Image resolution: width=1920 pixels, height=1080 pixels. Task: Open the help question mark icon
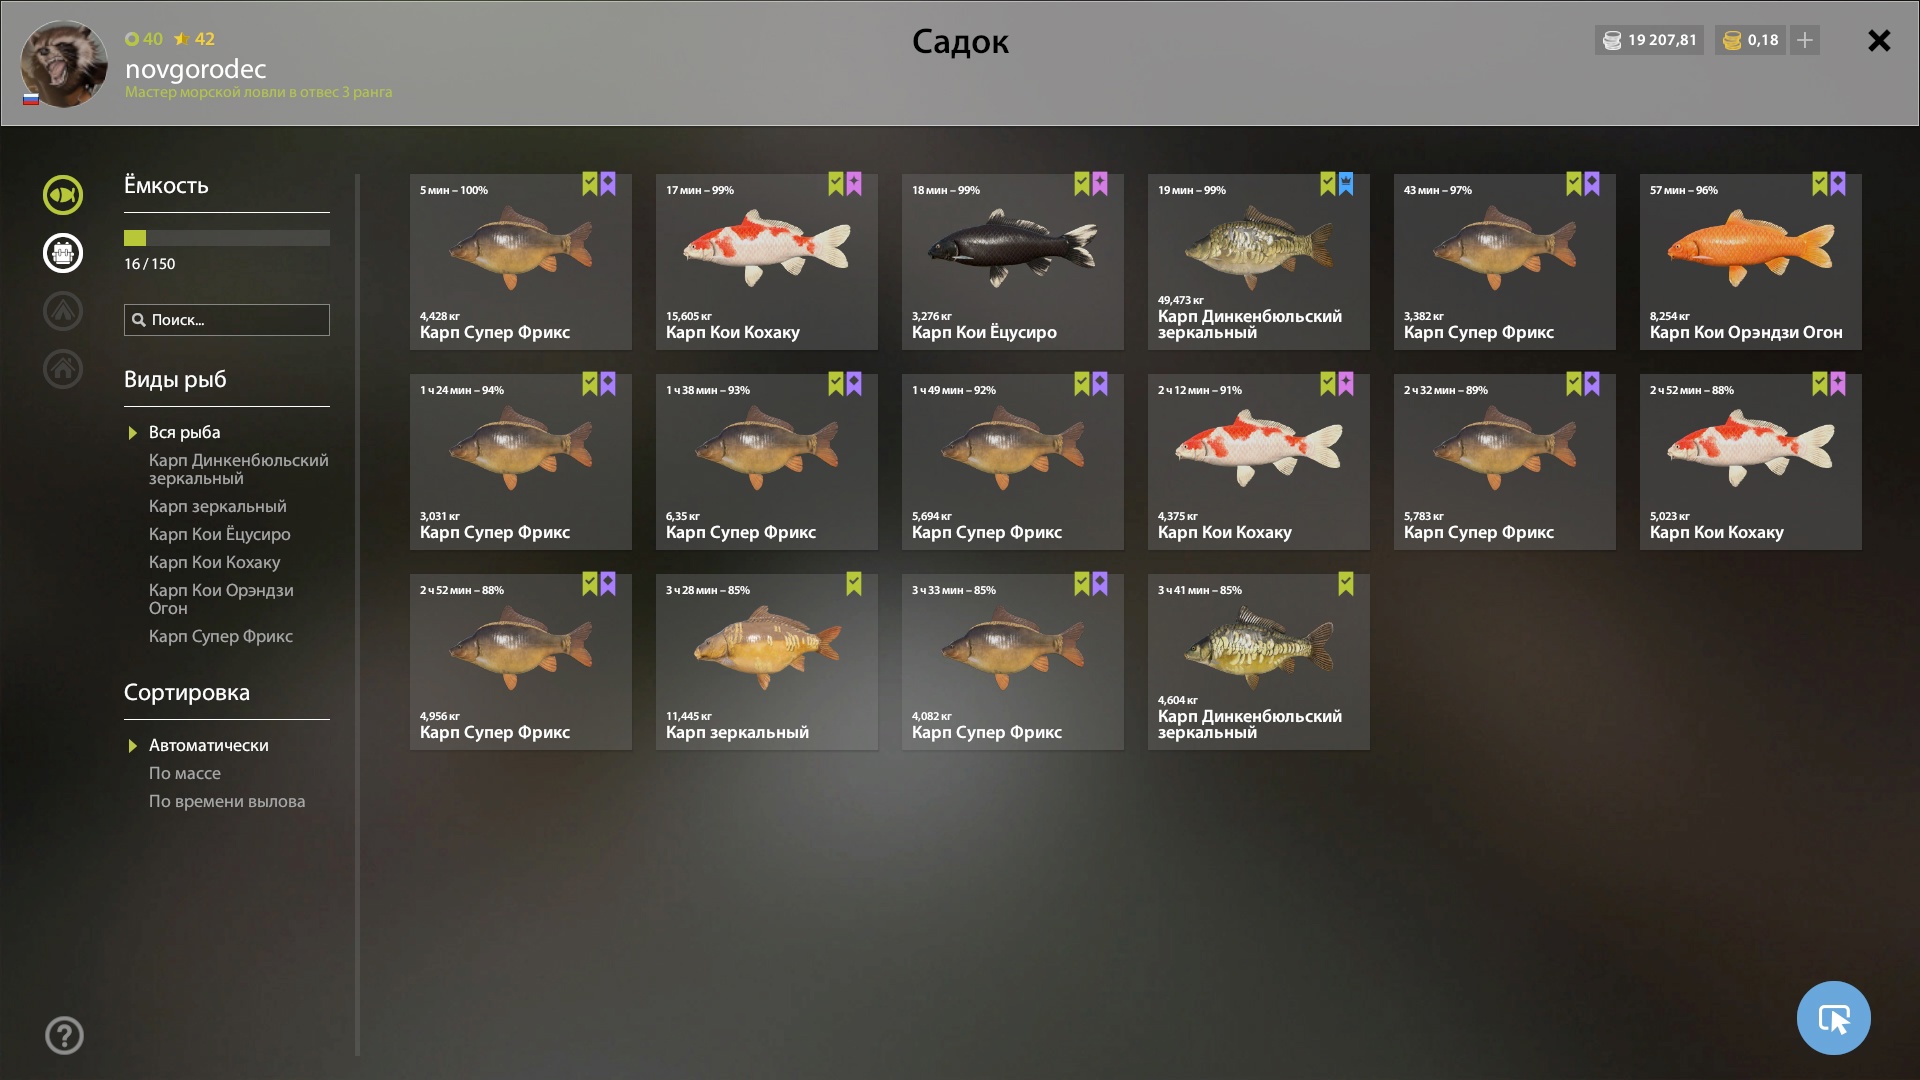pos(64,1035)
